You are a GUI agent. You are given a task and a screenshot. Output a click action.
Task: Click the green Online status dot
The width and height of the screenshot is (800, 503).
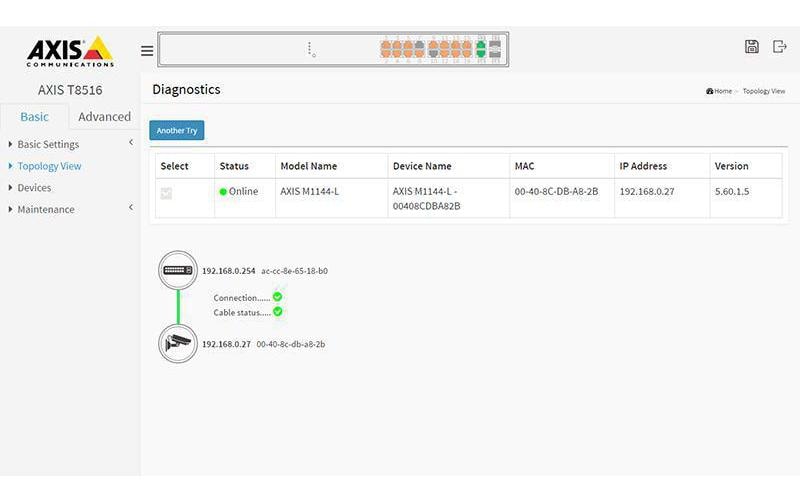[x=223, y=192]
